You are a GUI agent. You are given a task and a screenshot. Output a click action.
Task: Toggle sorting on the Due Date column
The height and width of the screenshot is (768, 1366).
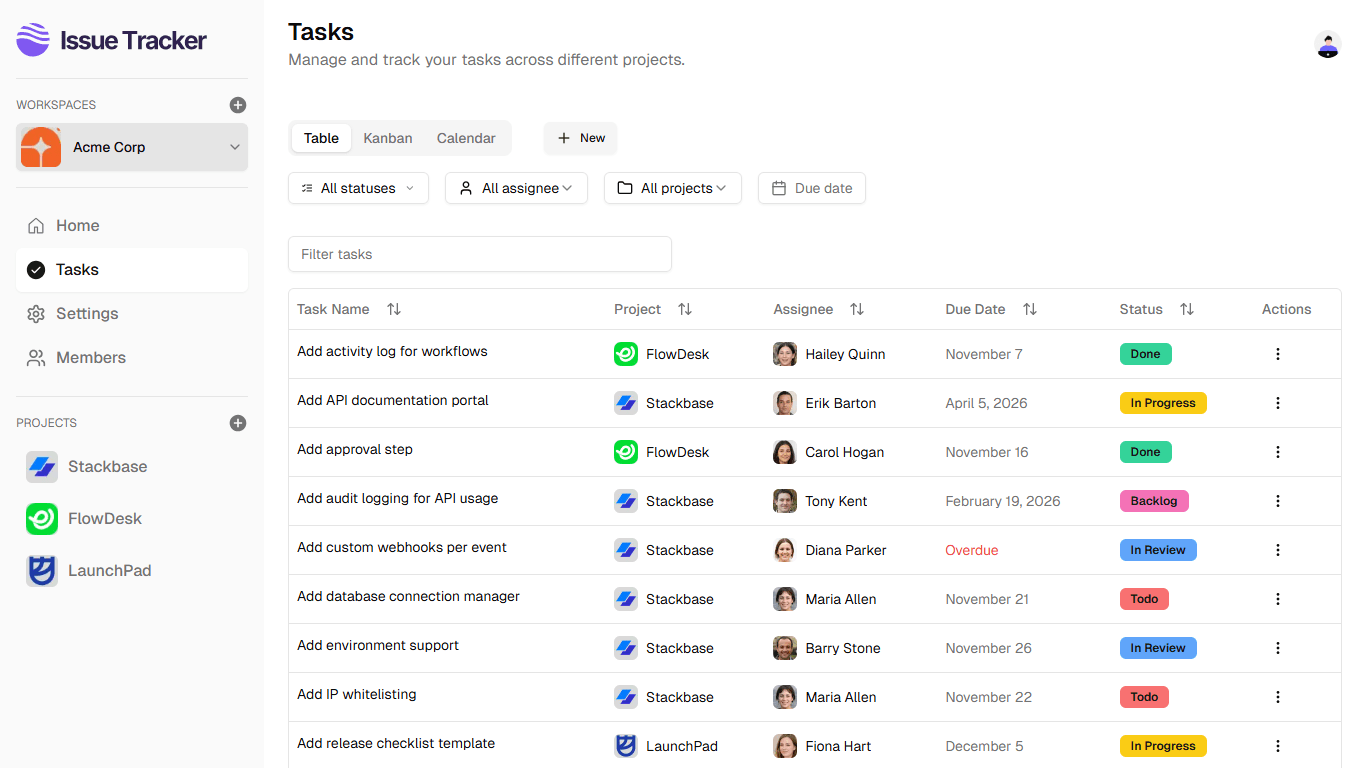pos(1030,309)
